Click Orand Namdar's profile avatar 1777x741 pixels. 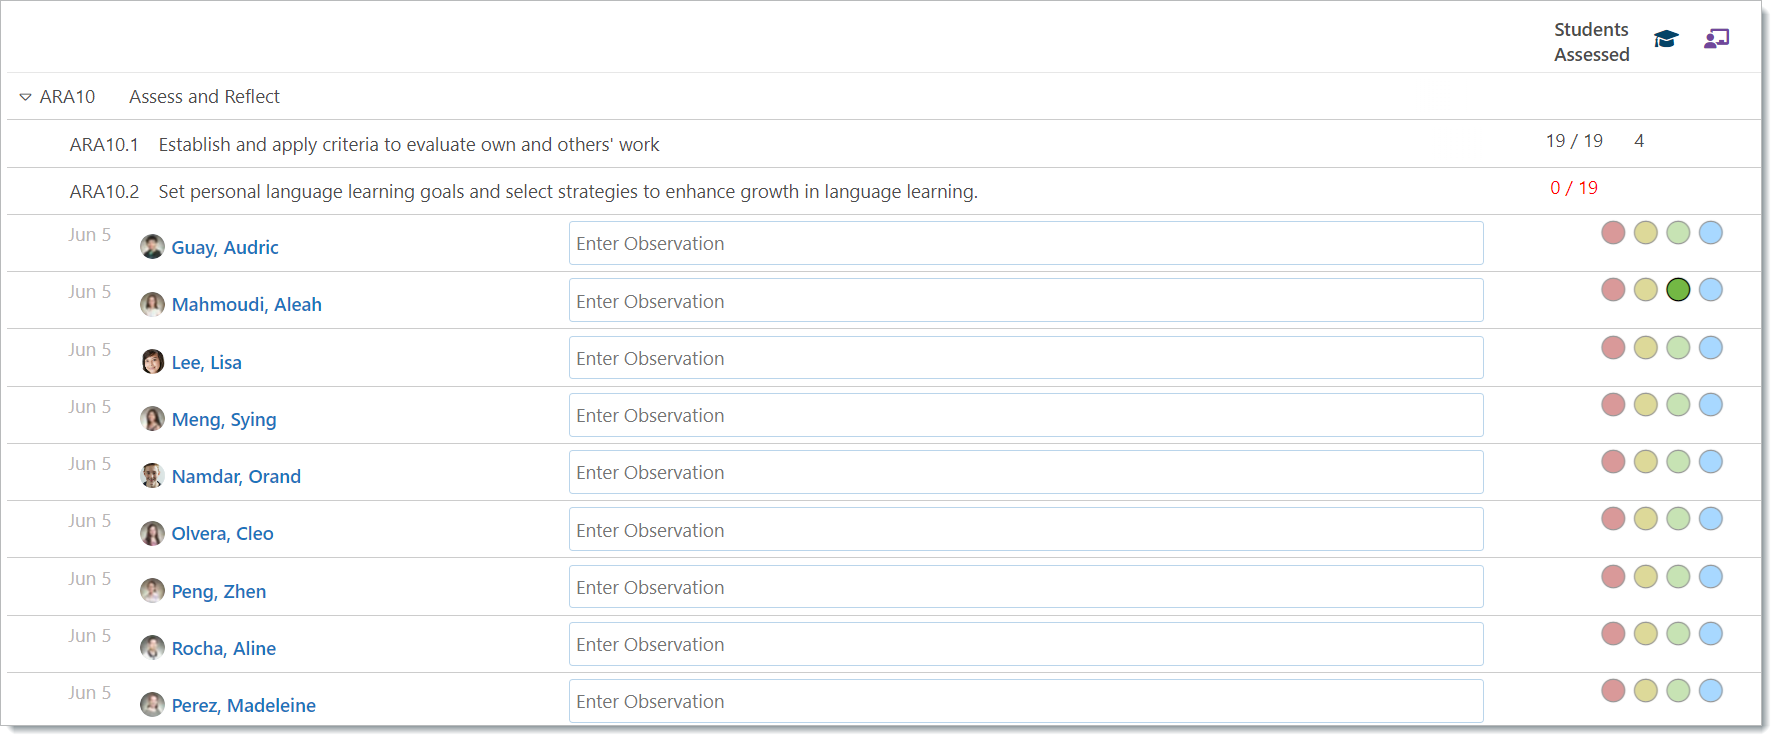click(x=152, y=476)
